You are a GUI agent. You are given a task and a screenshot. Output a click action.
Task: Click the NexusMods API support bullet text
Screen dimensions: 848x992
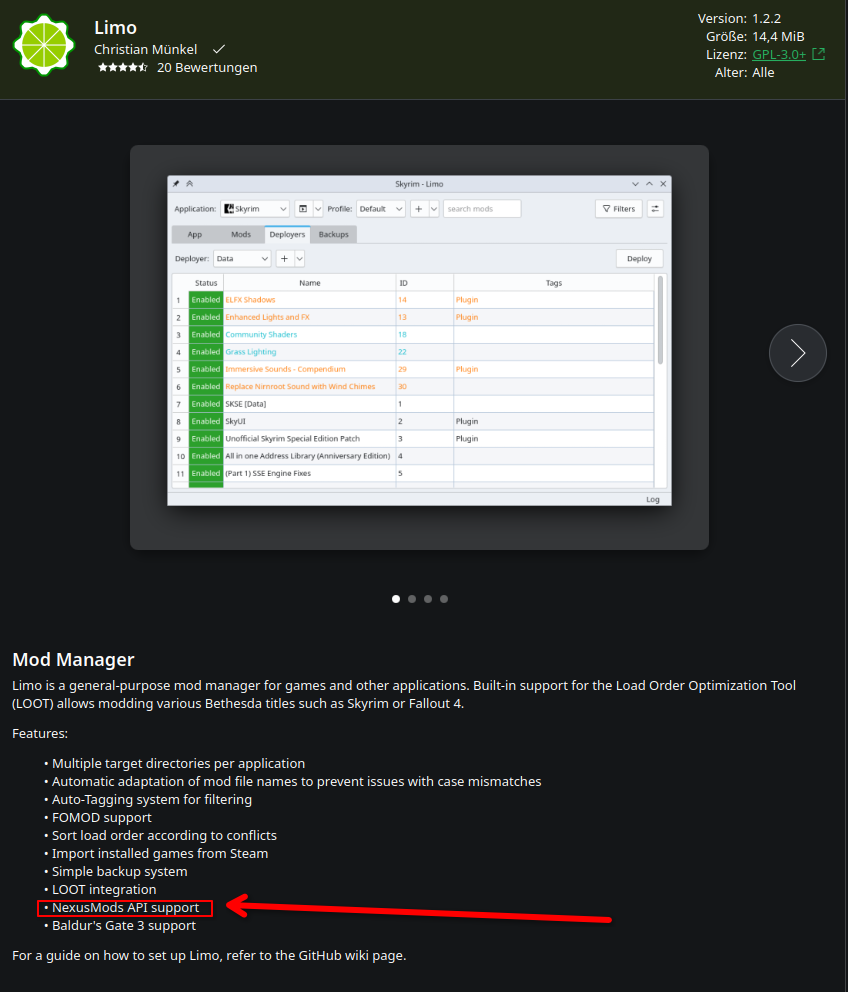pyautogui.click(x=125, y=908)
